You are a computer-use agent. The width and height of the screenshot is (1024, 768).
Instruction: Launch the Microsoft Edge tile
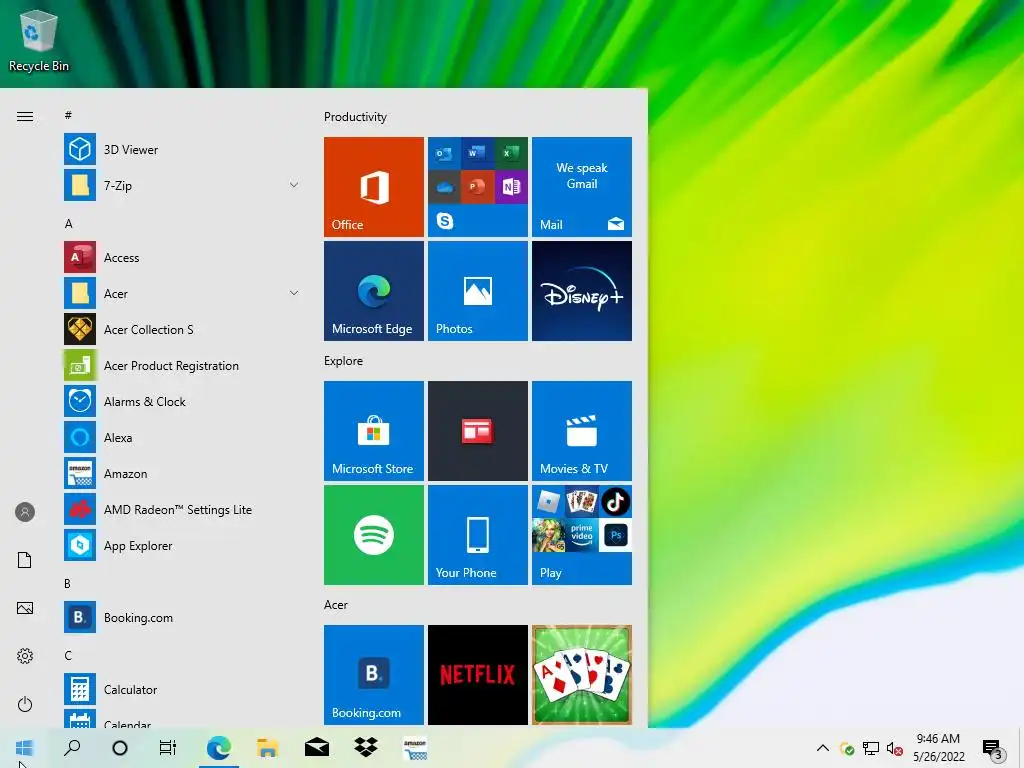click(x=374, y=291)
